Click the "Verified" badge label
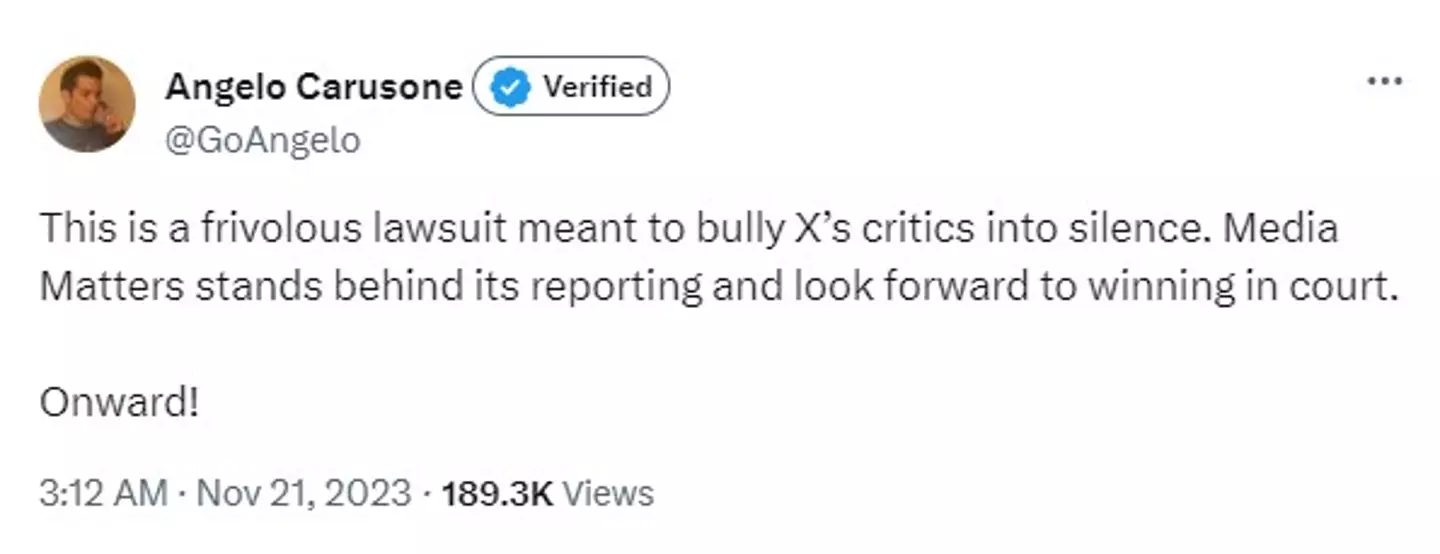 (596, 87)
